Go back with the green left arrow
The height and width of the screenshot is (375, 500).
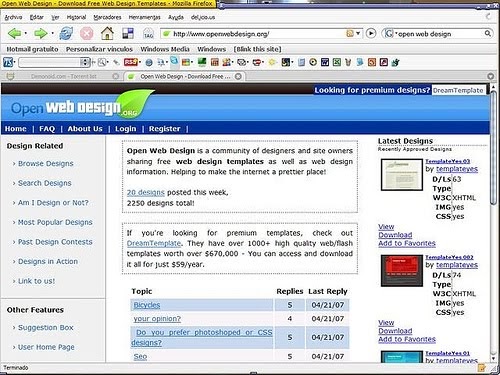pyautogui.click(x=14, y=33)
